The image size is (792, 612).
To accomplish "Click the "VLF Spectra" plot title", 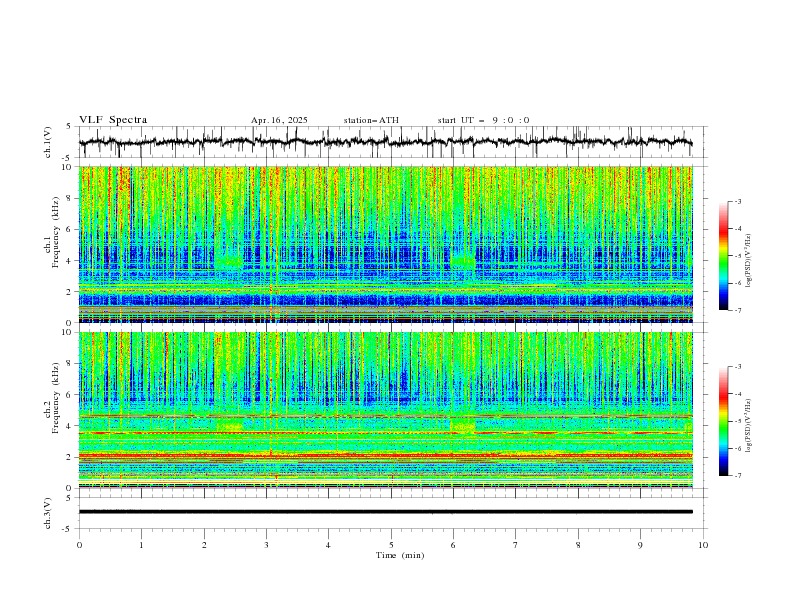I will (113, 120).
